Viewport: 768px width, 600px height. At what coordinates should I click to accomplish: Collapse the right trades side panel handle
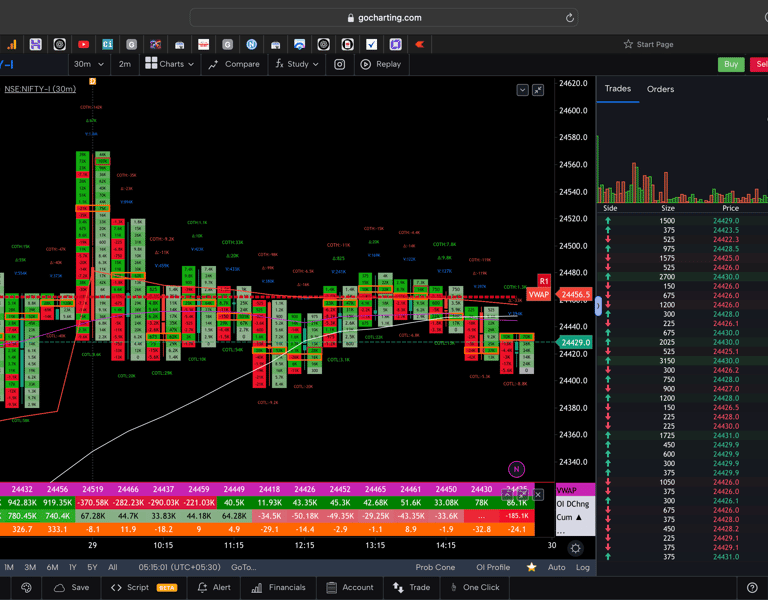(x=598, y=307)
